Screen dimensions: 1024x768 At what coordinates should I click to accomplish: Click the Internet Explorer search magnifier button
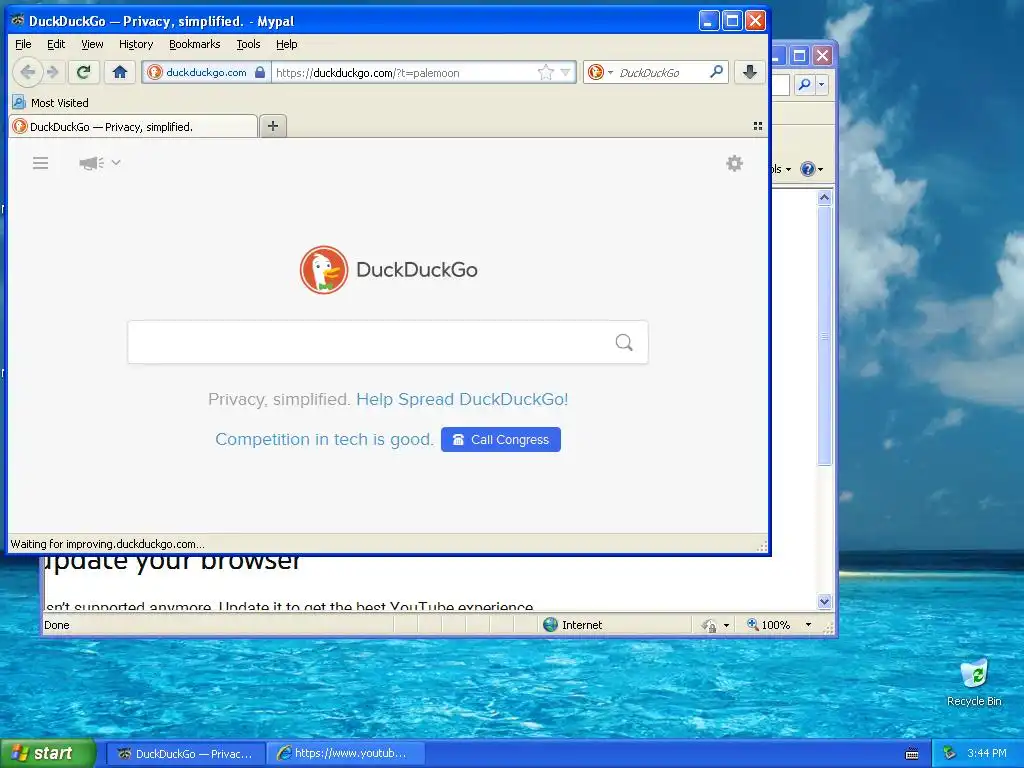pos(805,84)
